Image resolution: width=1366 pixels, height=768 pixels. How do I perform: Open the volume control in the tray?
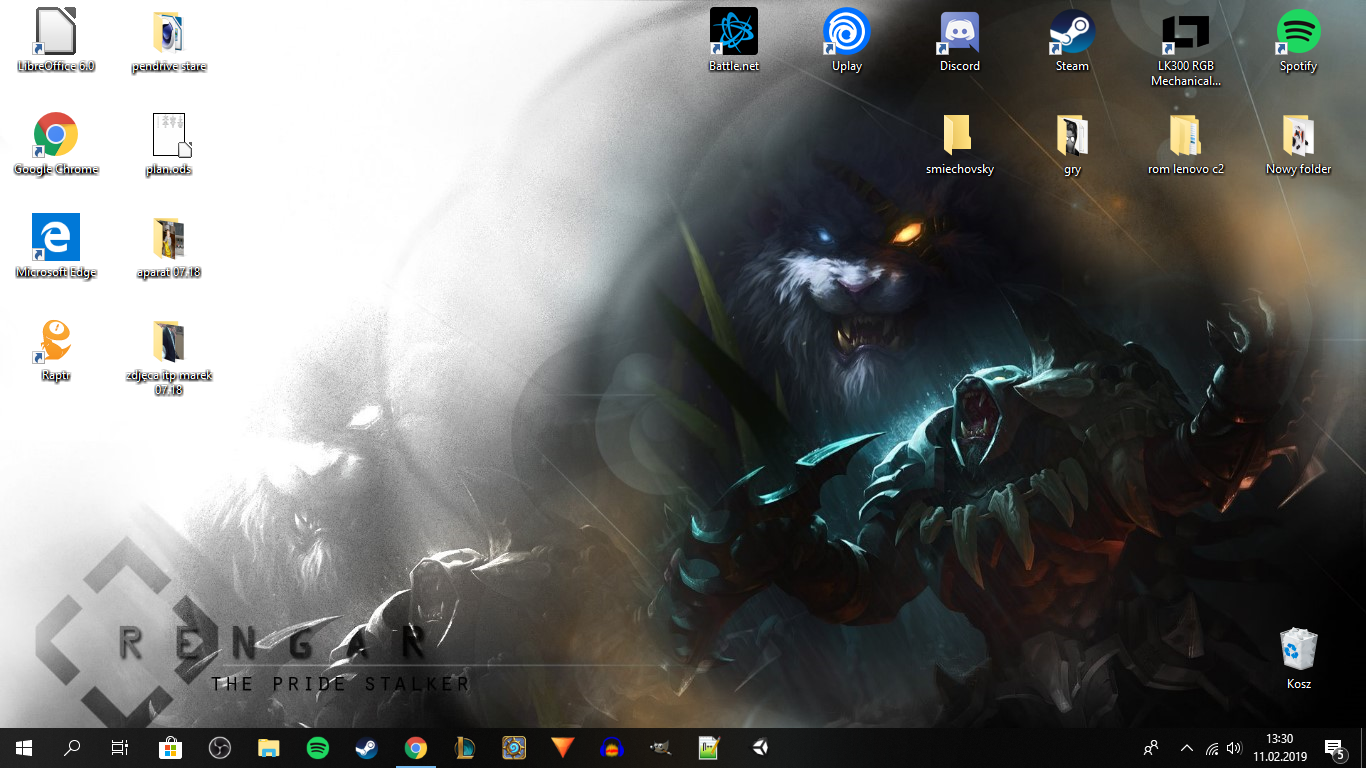click(x=1234, y=747)
